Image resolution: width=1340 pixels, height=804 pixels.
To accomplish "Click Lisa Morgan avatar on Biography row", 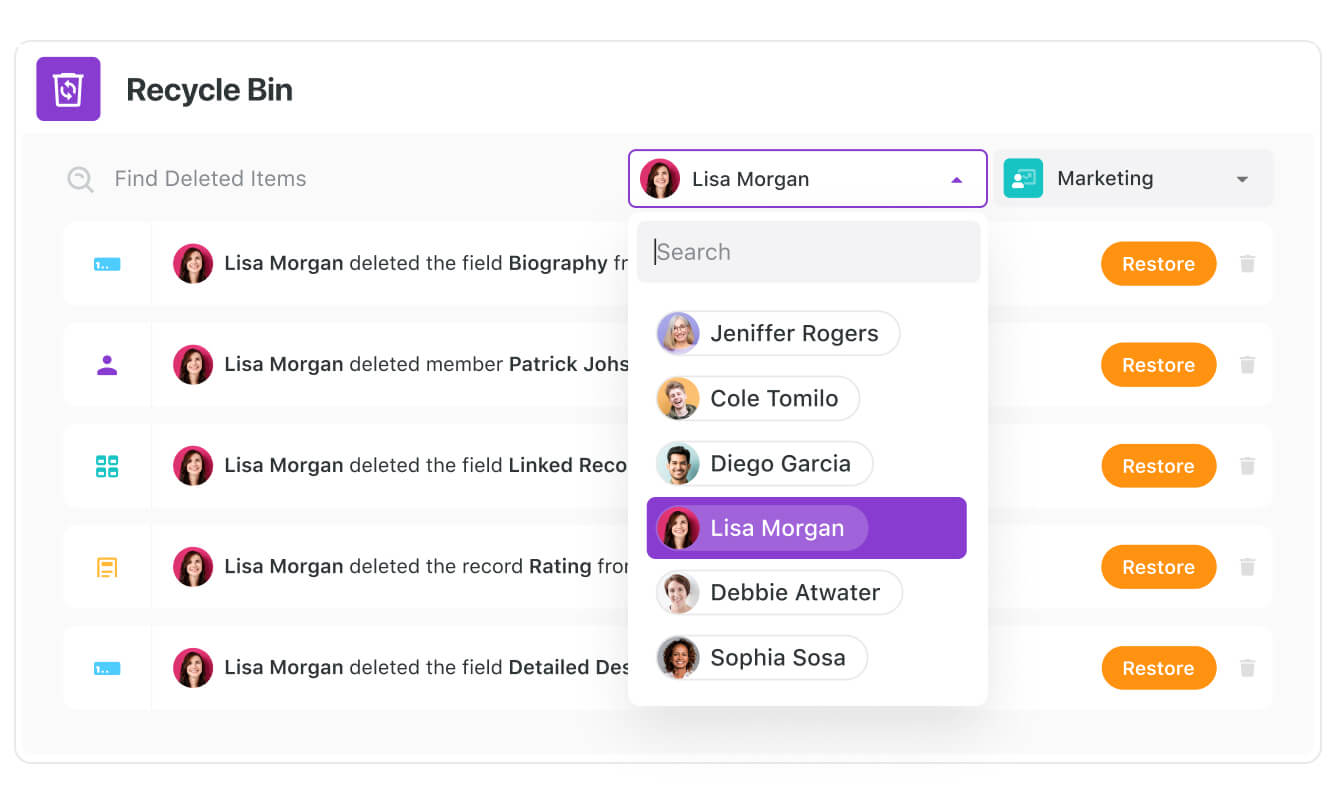I will [x=193, y=264].
